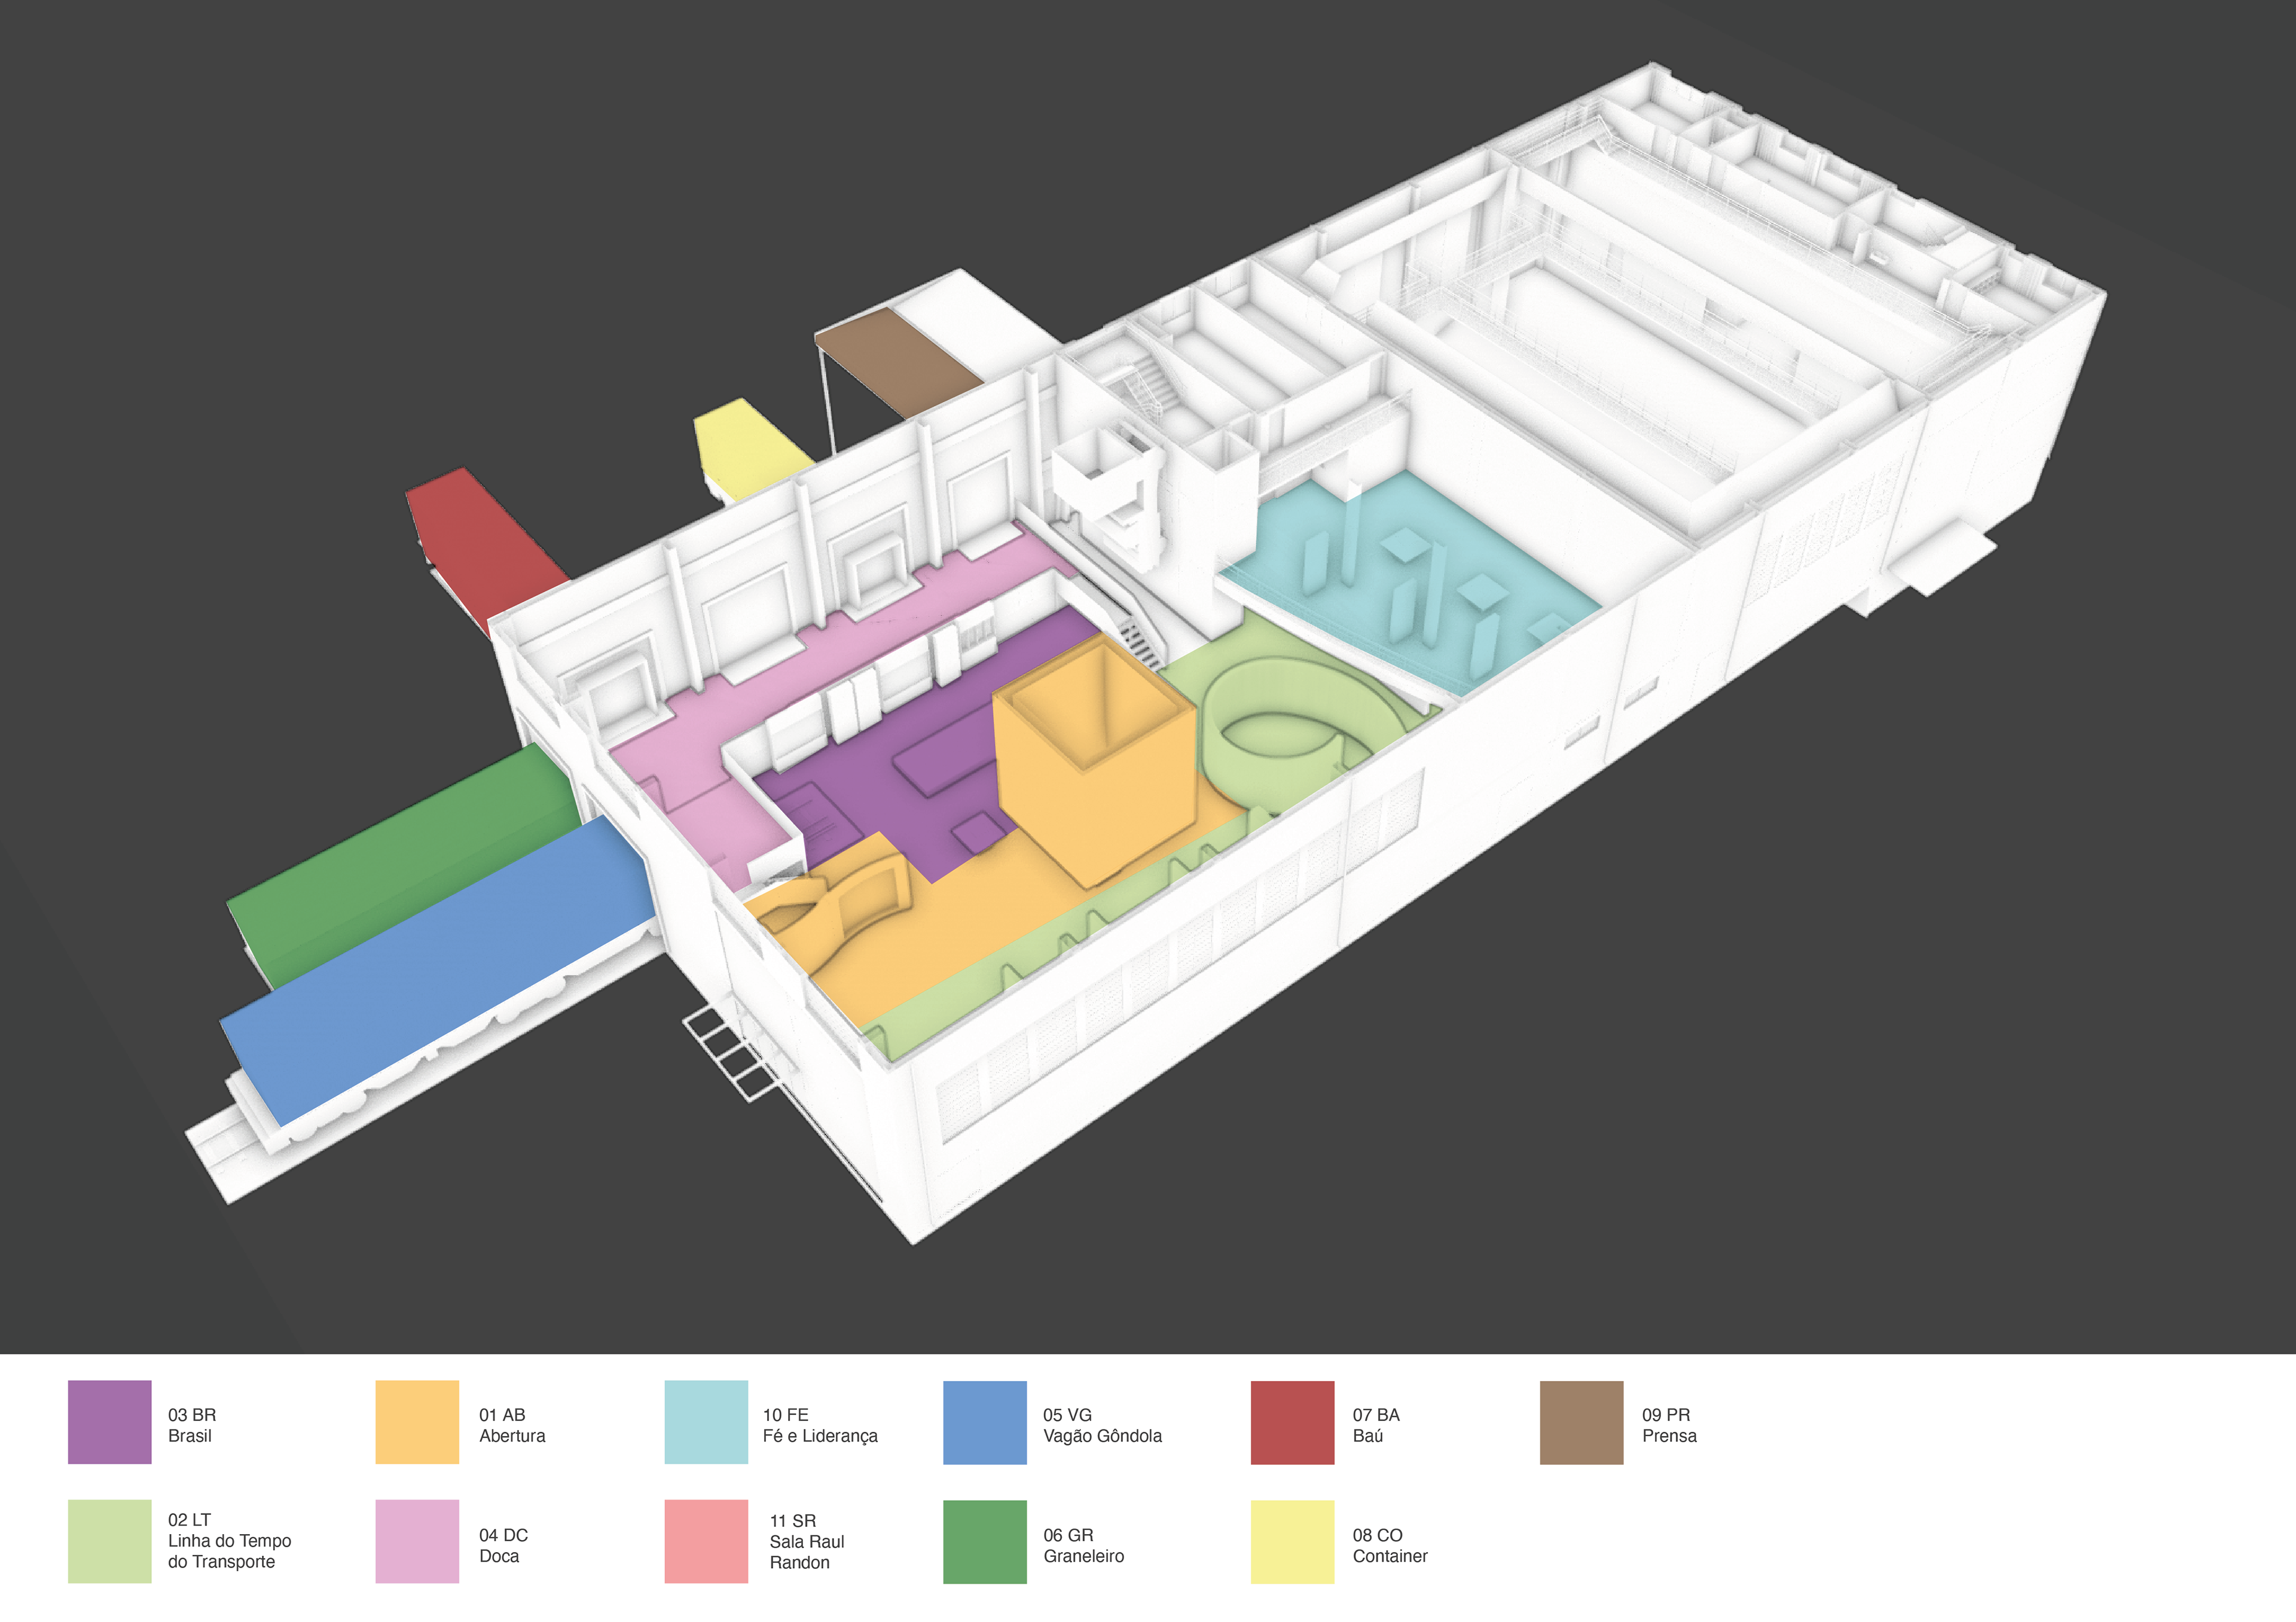
Task: Click the '07 BA Baú' legend label
Action: 1376,1425
